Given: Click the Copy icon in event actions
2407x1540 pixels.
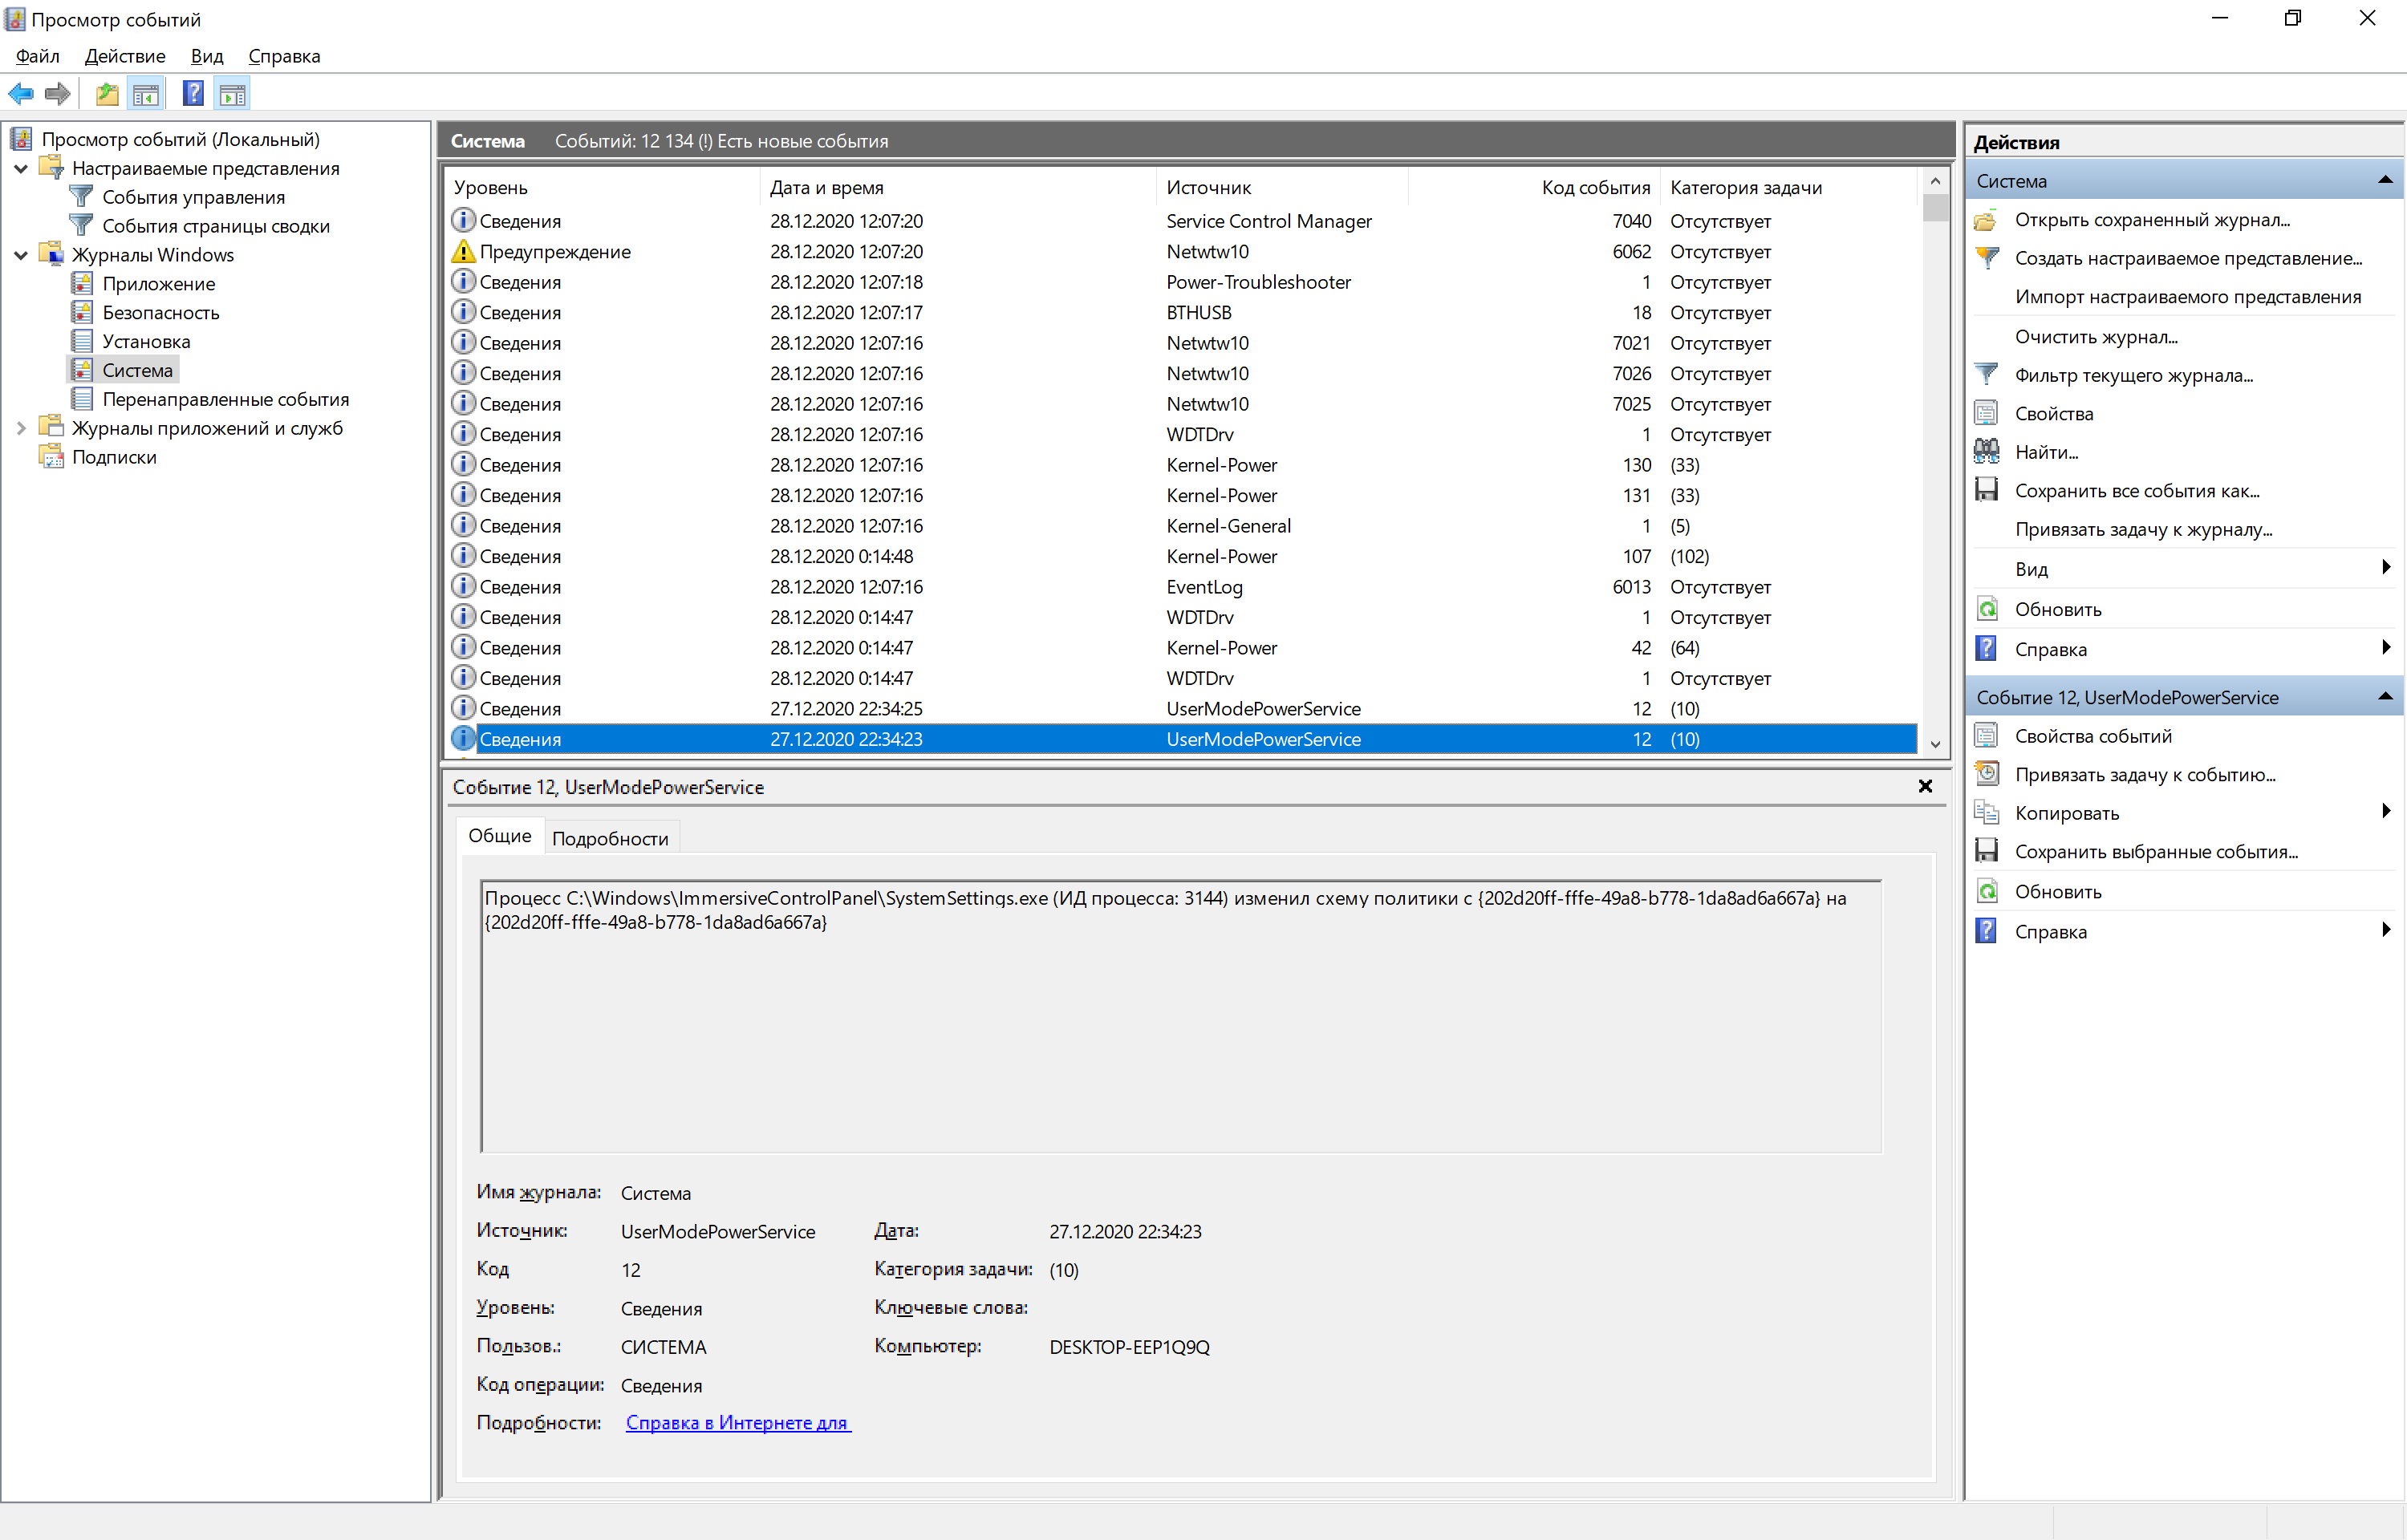Looking at the screenshot, I should tap(1986, 813).
